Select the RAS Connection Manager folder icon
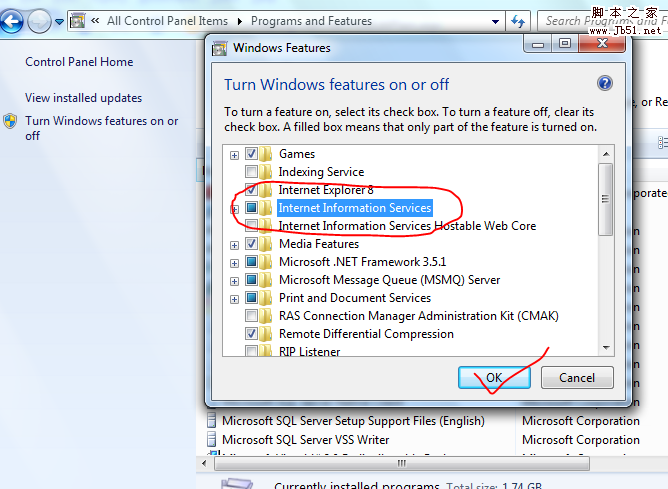668x489 pixels. [265, 316]
